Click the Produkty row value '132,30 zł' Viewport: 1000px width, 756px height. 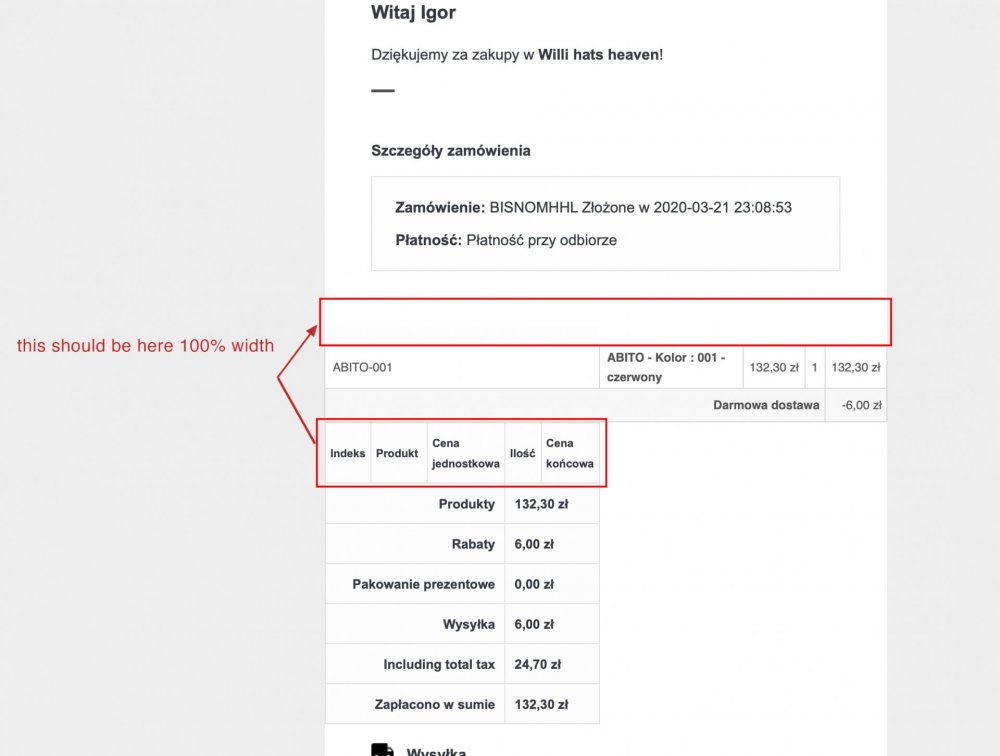(x=541, y=504)
